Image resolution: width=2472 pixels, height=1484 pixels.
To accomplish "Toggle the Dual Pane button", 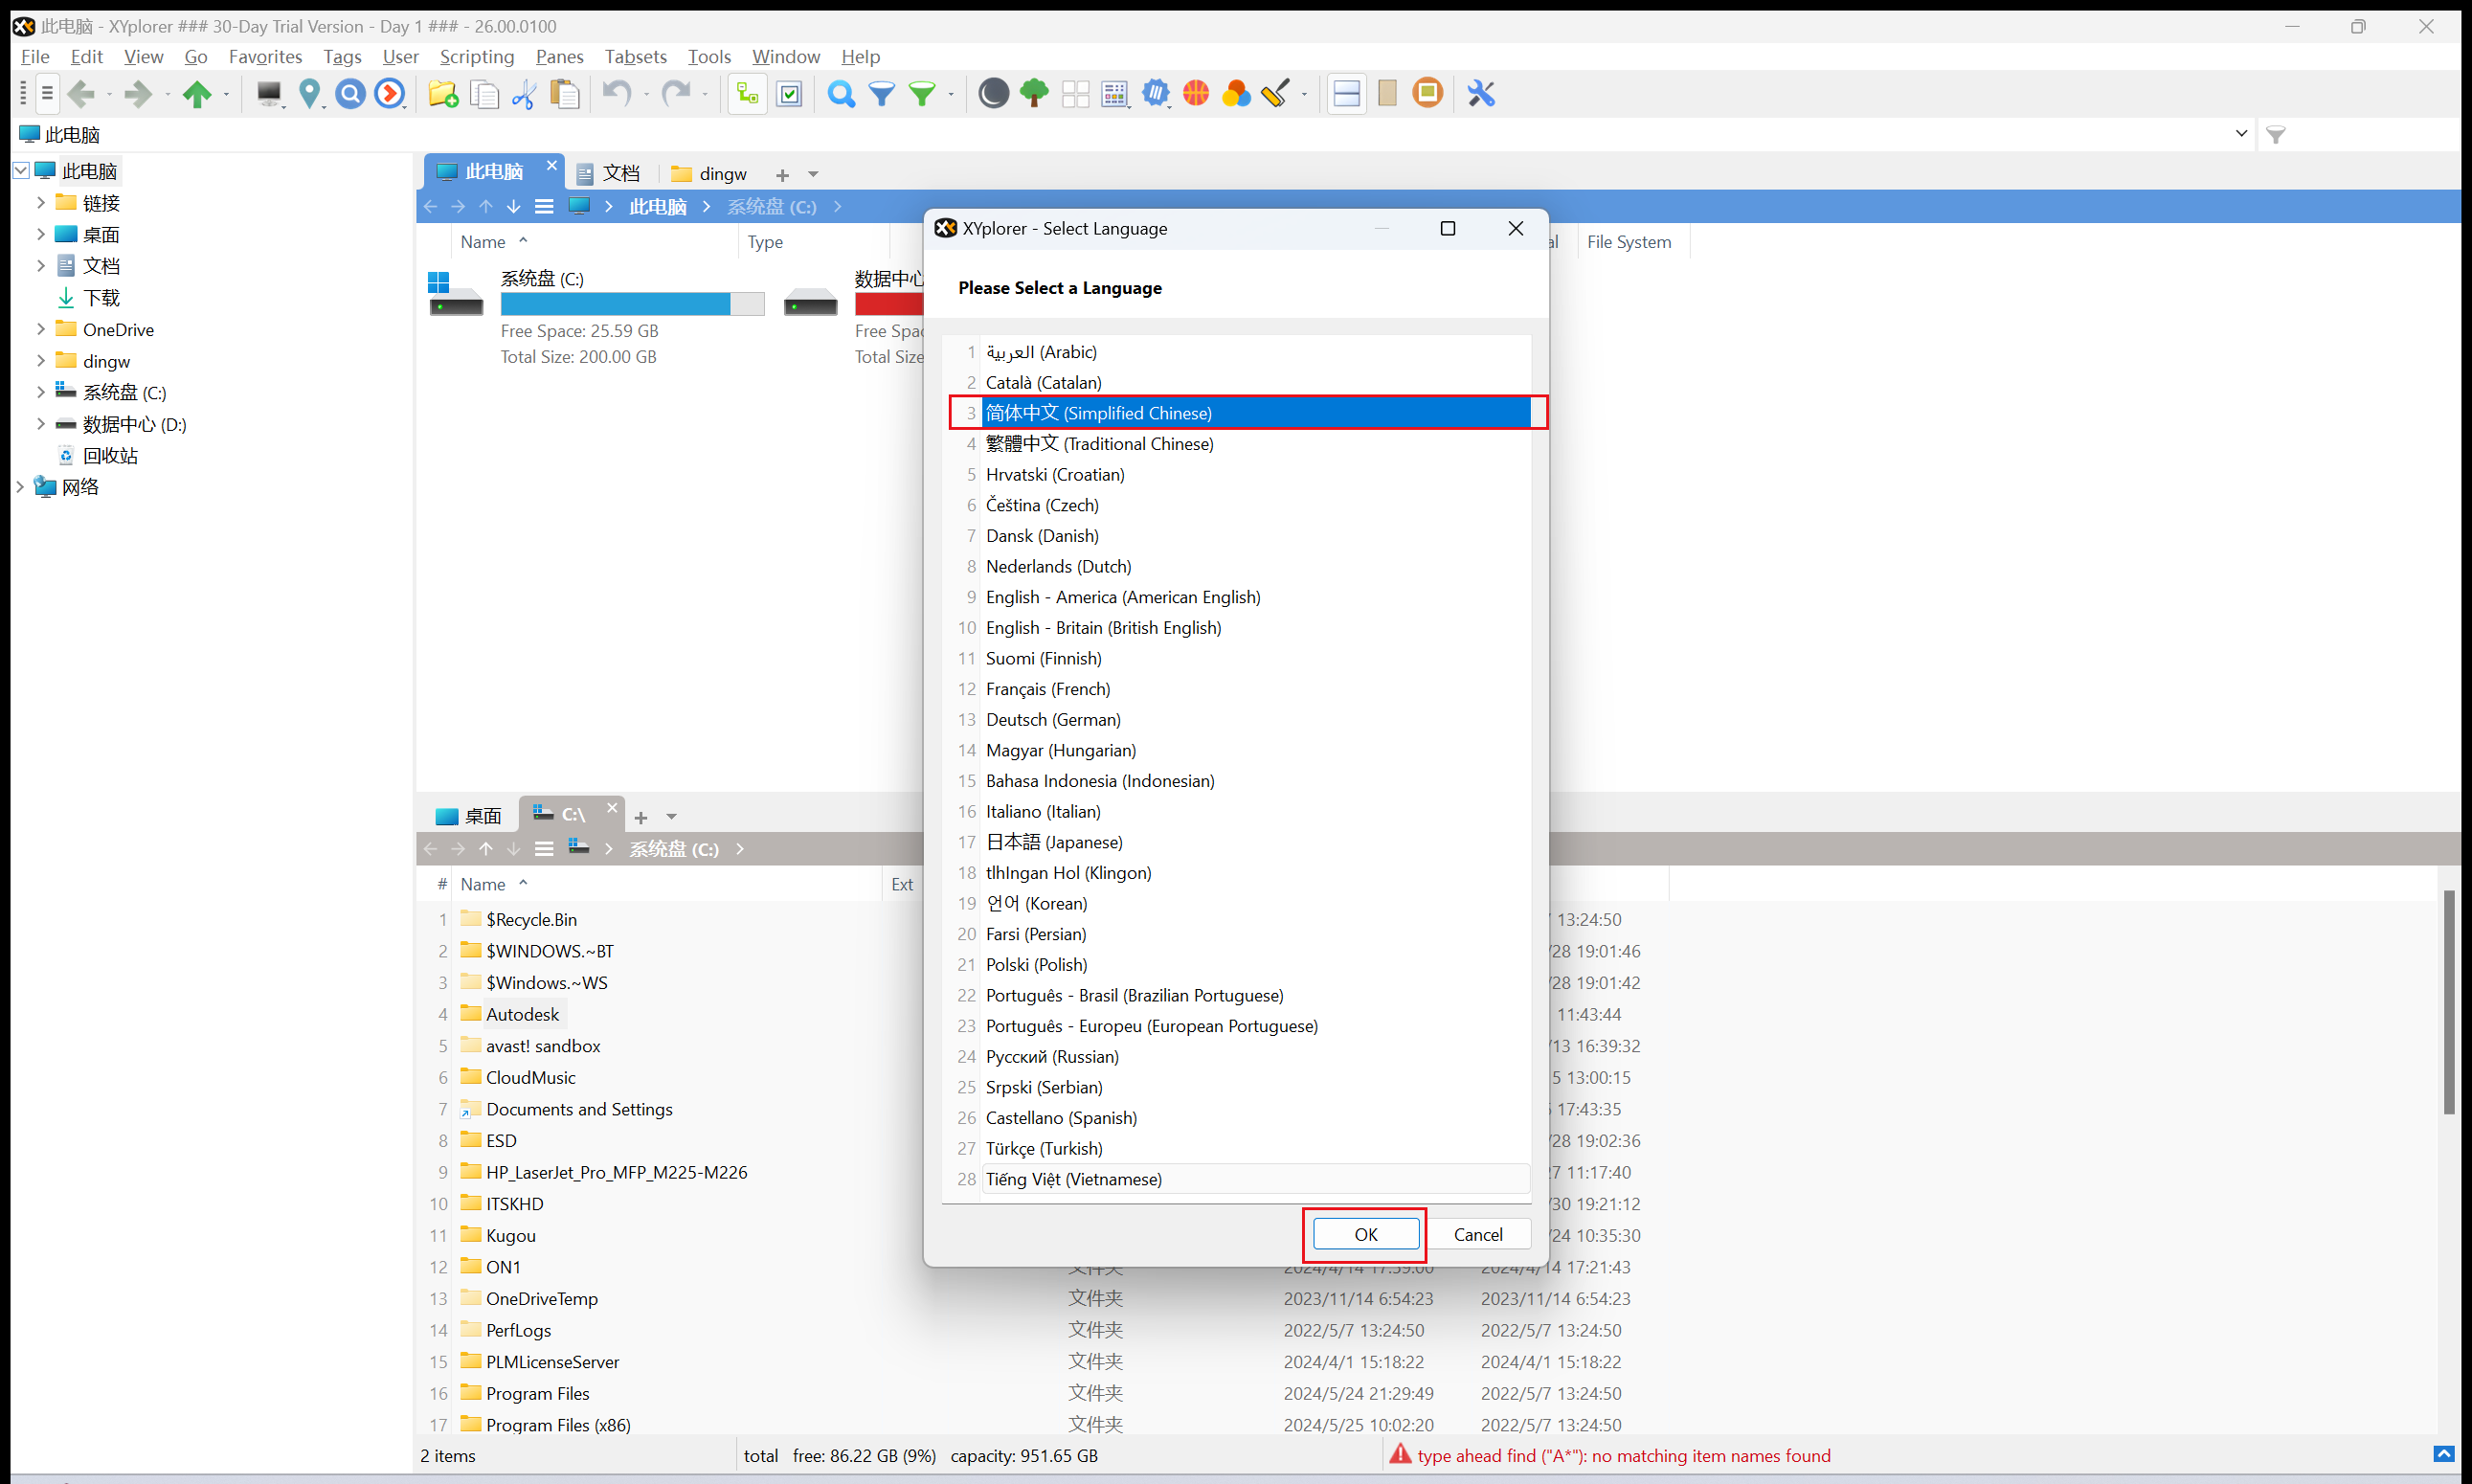I will (x=1347, y=94).
